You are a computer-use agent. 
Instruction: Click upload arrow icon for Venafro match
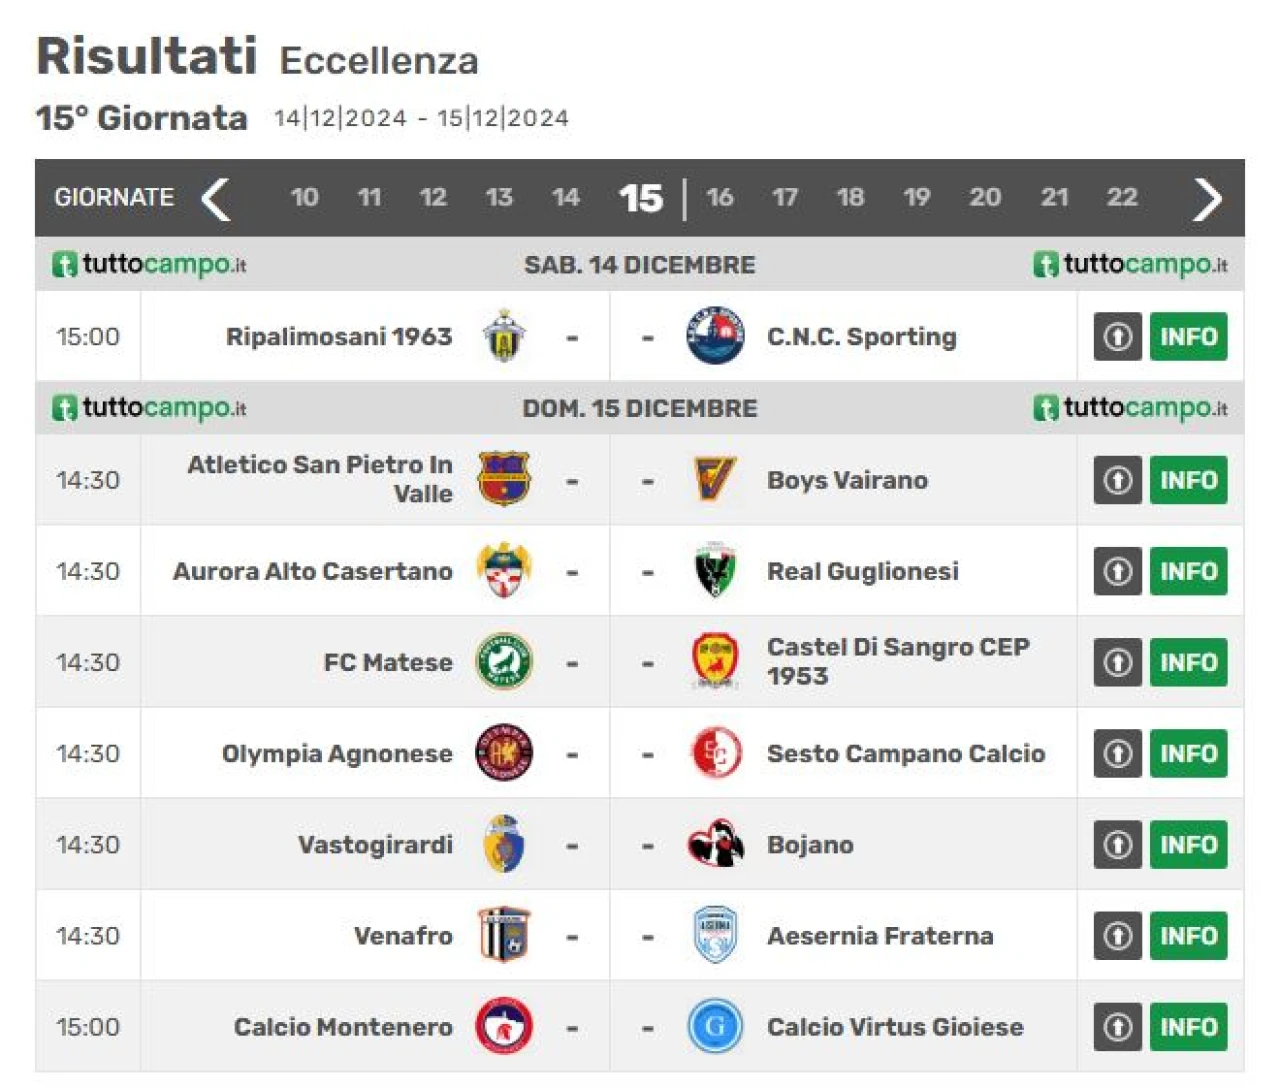[1117, 936]
